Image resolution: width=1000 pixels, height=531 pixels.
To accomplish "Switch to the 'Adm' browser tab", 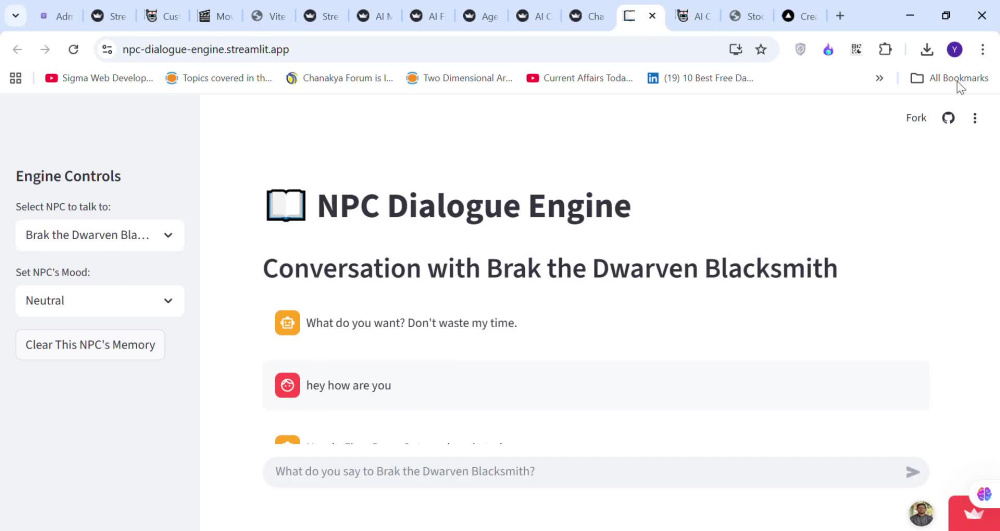I will tap(56, 16).
